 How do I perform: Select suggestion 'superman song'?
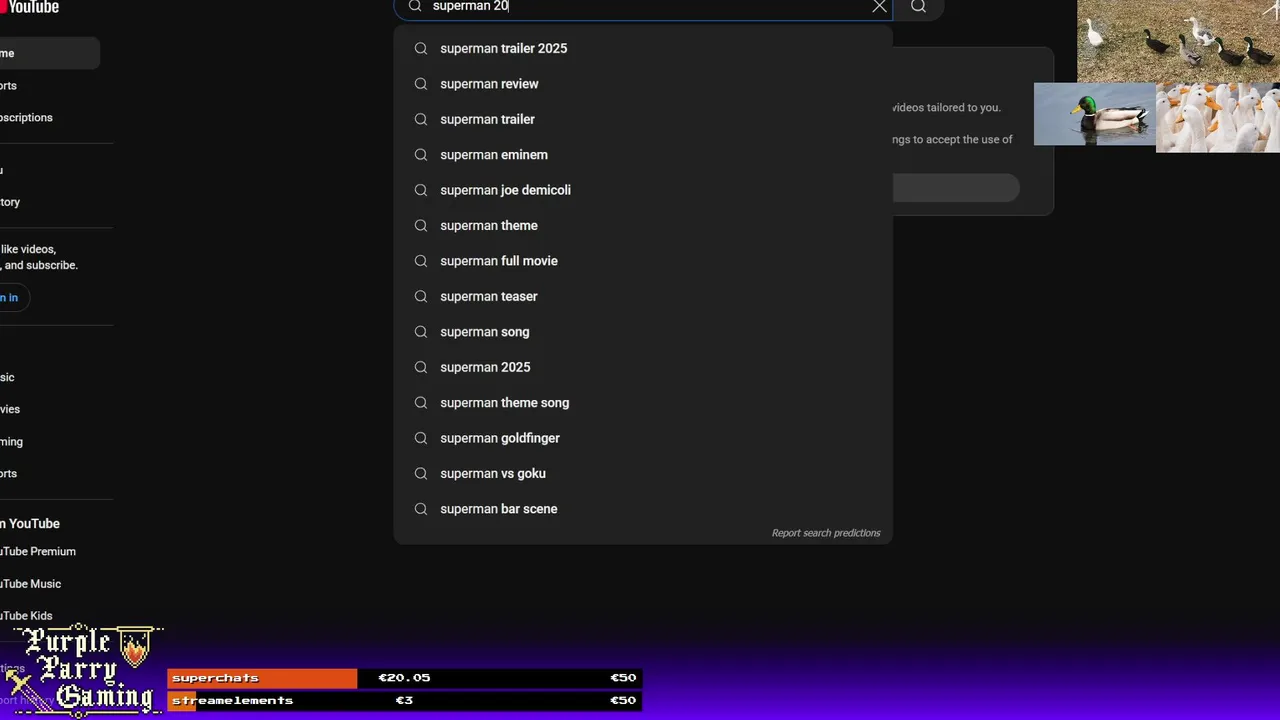pyautogui.click(x=643, y=332)
